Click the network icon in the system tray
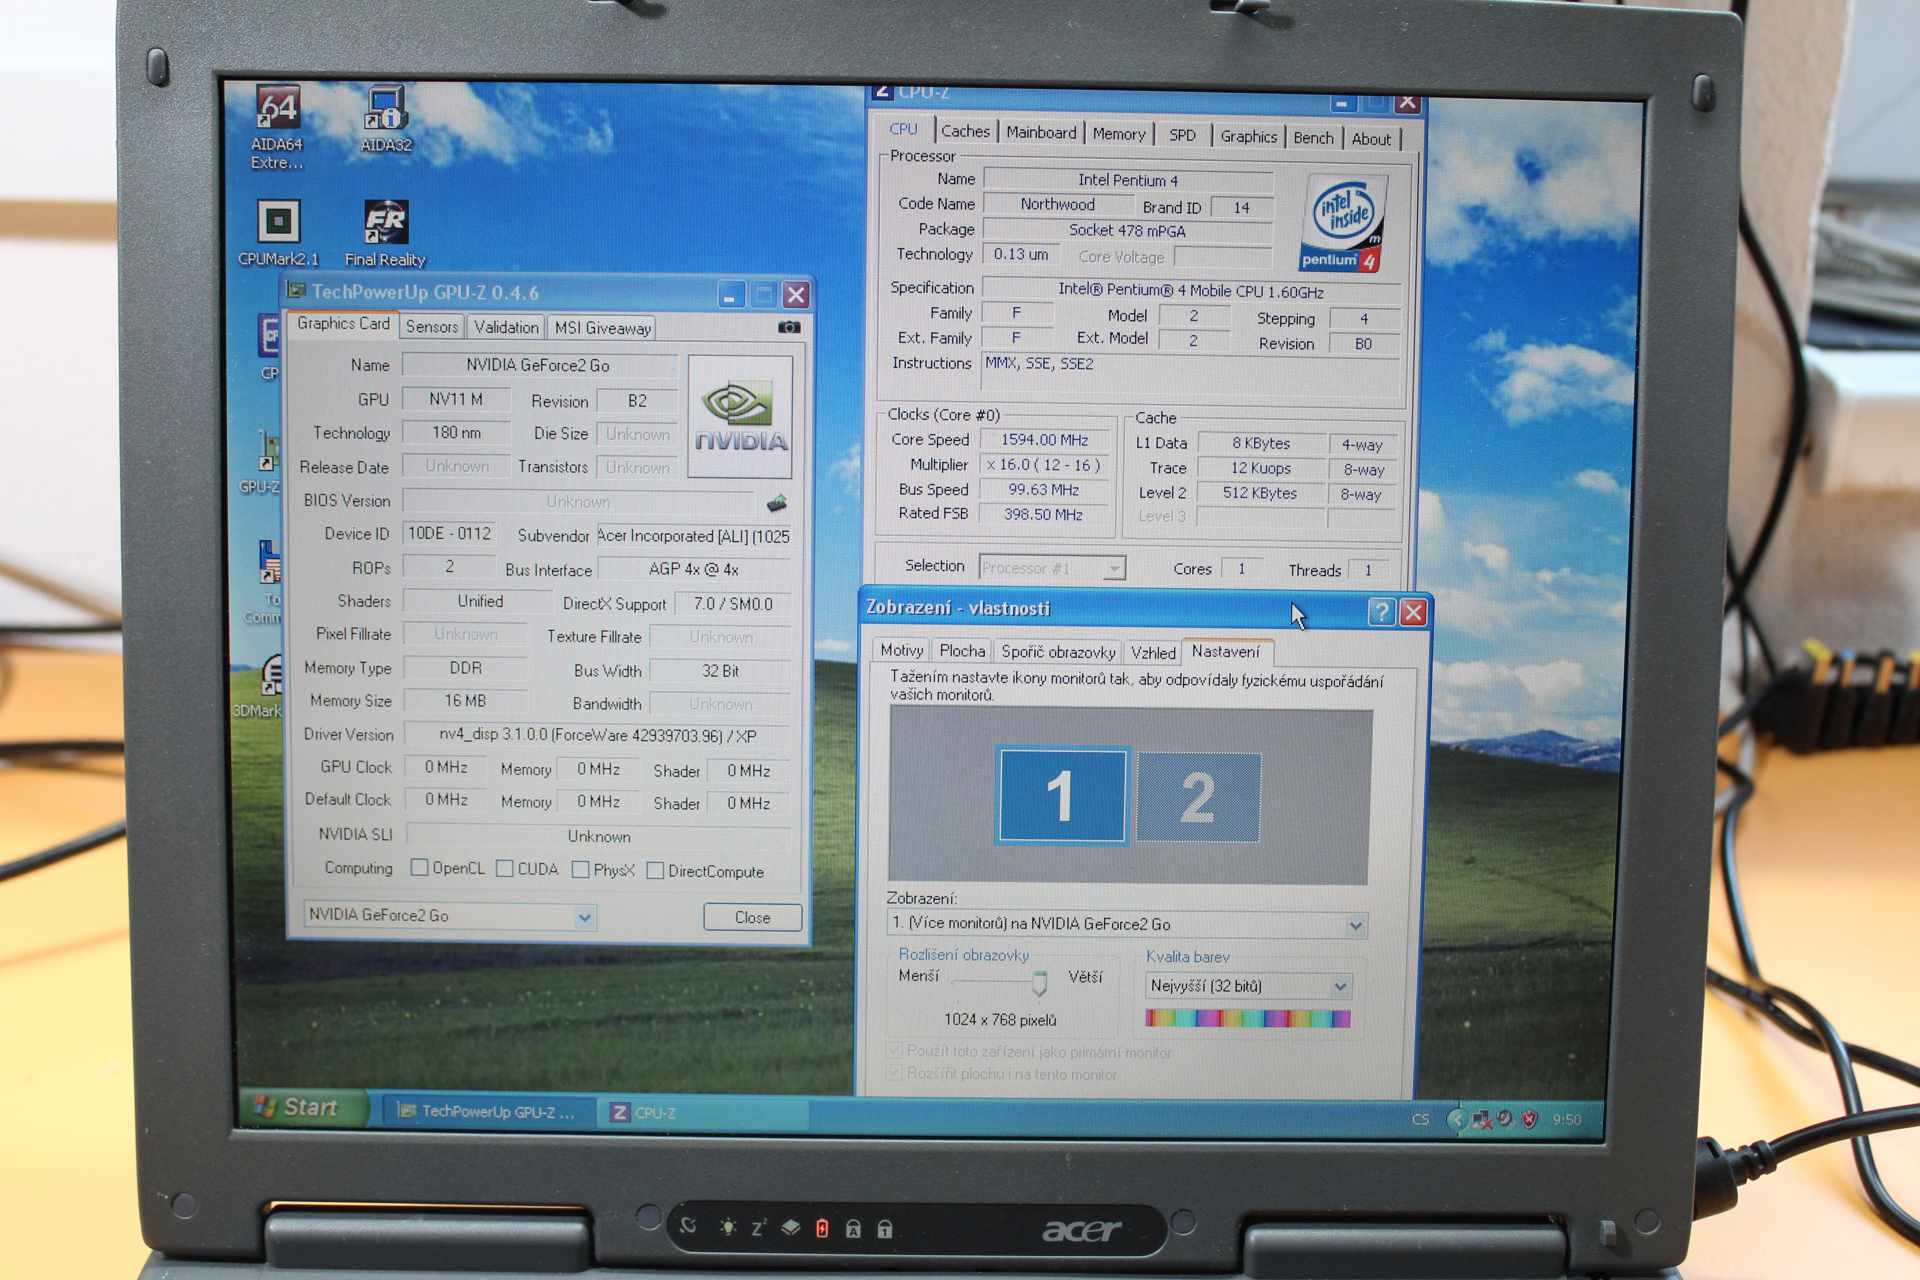The height and width of the screenshot is (1280, 1920). pos(1481,1119)
